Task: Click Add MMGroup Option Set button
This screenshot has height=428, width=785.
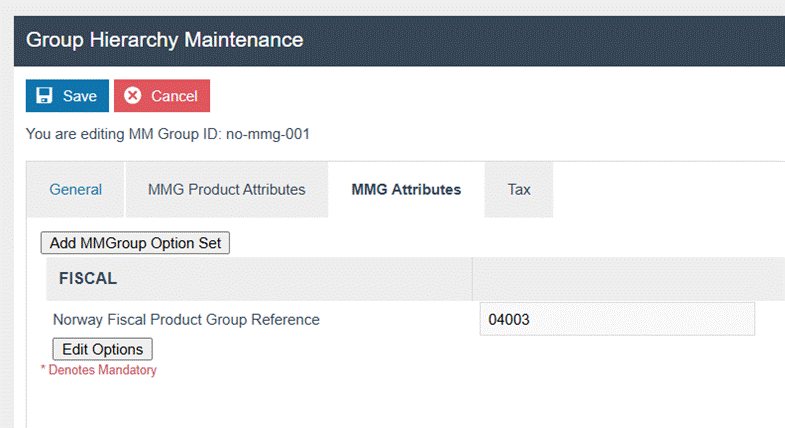Action: click(136, 243)
